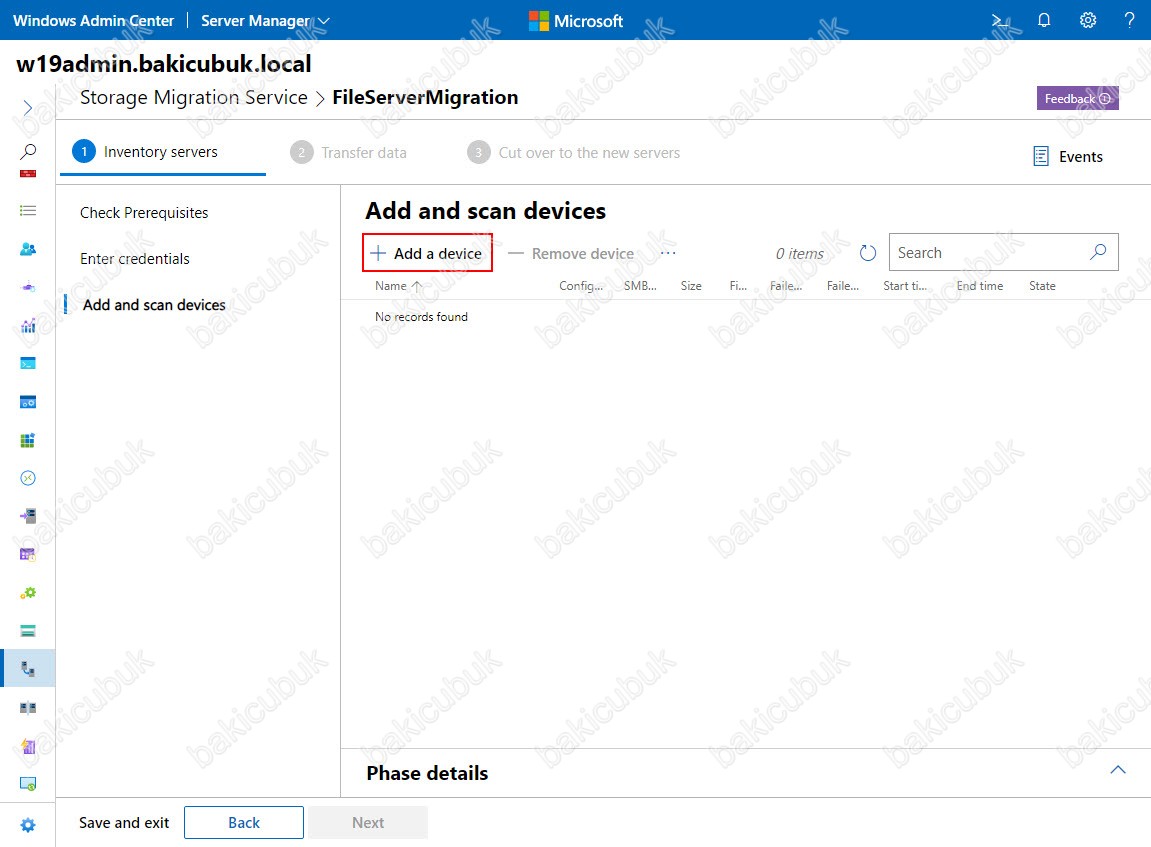Open the Roles and features tool
The width and height of the screenshot is (1151, 847).
(28, 516)
